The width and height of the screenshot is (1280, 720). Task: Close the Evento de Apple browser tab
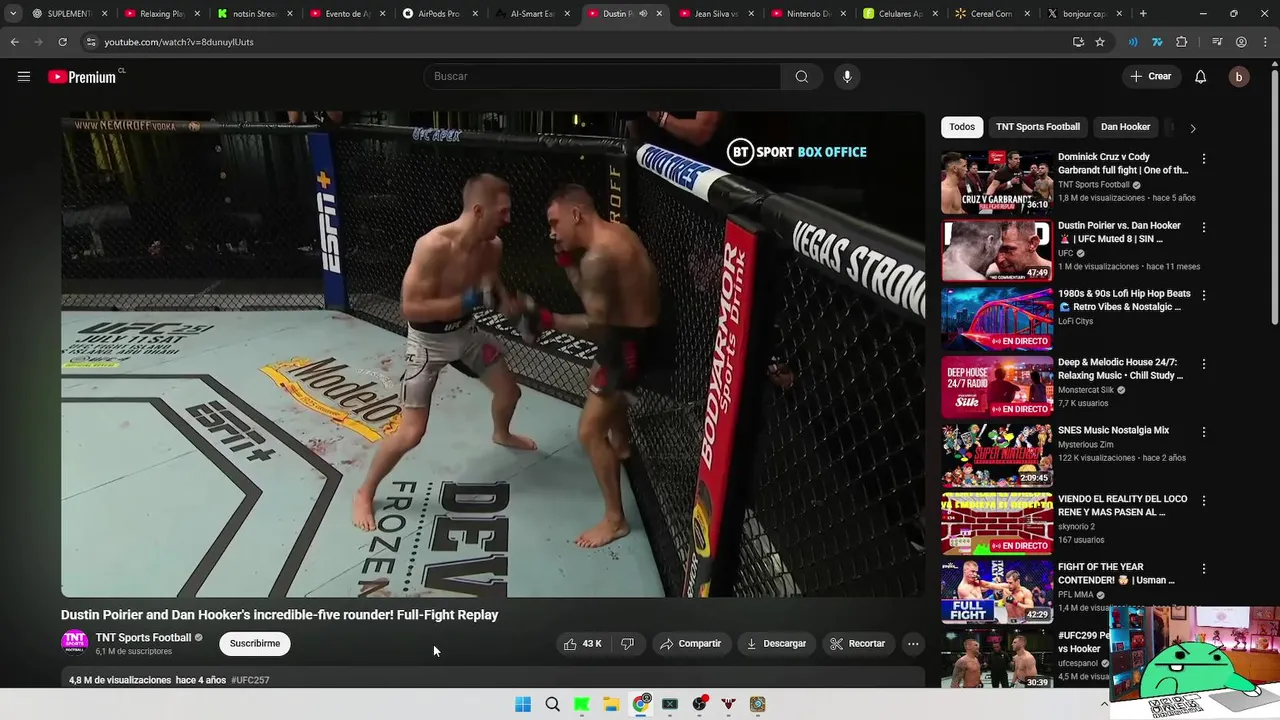click(381, 14)
